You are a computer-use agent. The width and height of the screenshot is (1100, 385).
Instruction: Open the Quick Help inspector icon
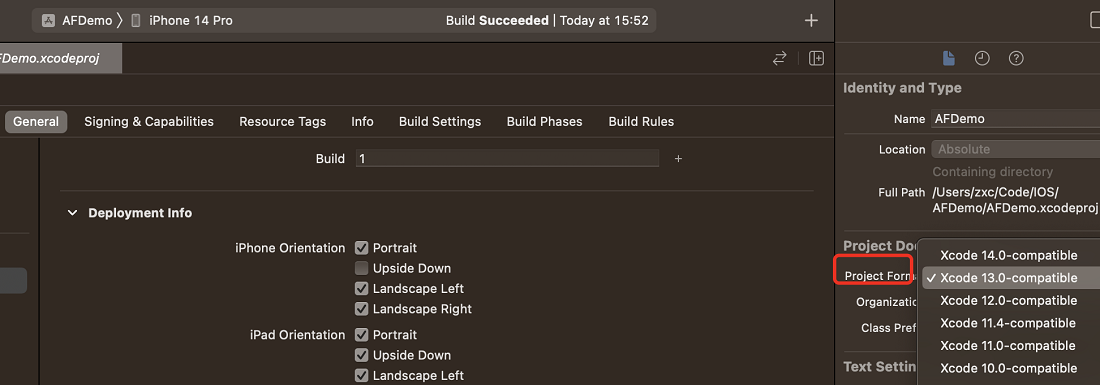pyautogui.click(x=1016, y=59)
